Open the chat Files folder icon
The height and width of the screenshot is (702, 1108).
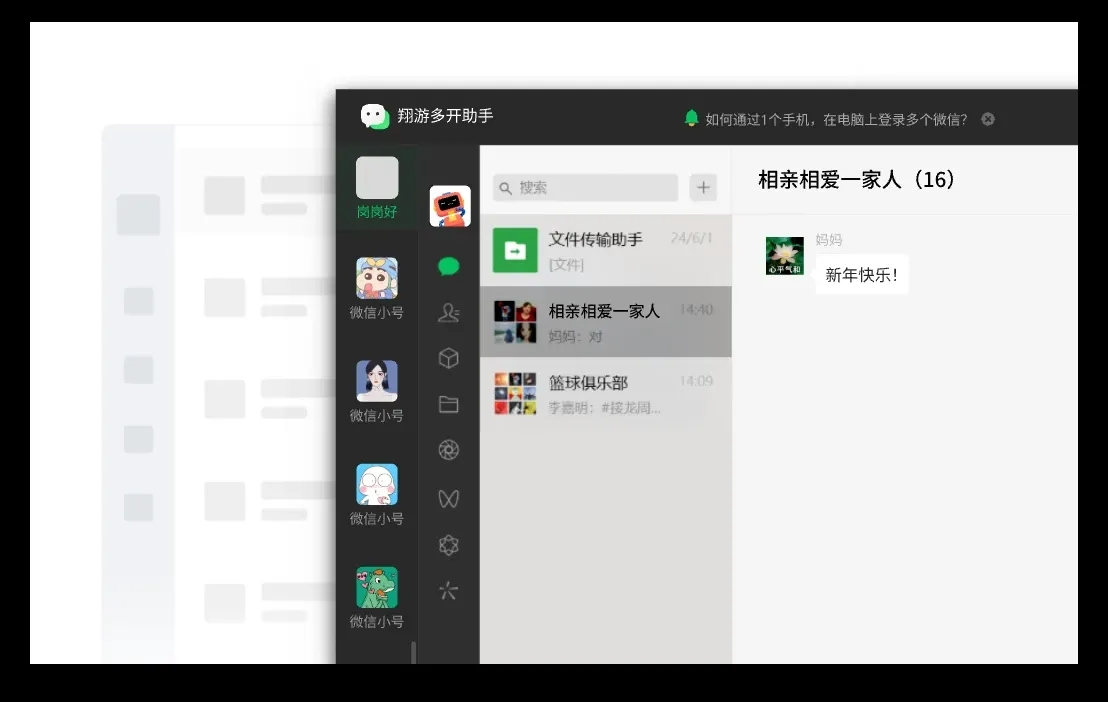448,403
